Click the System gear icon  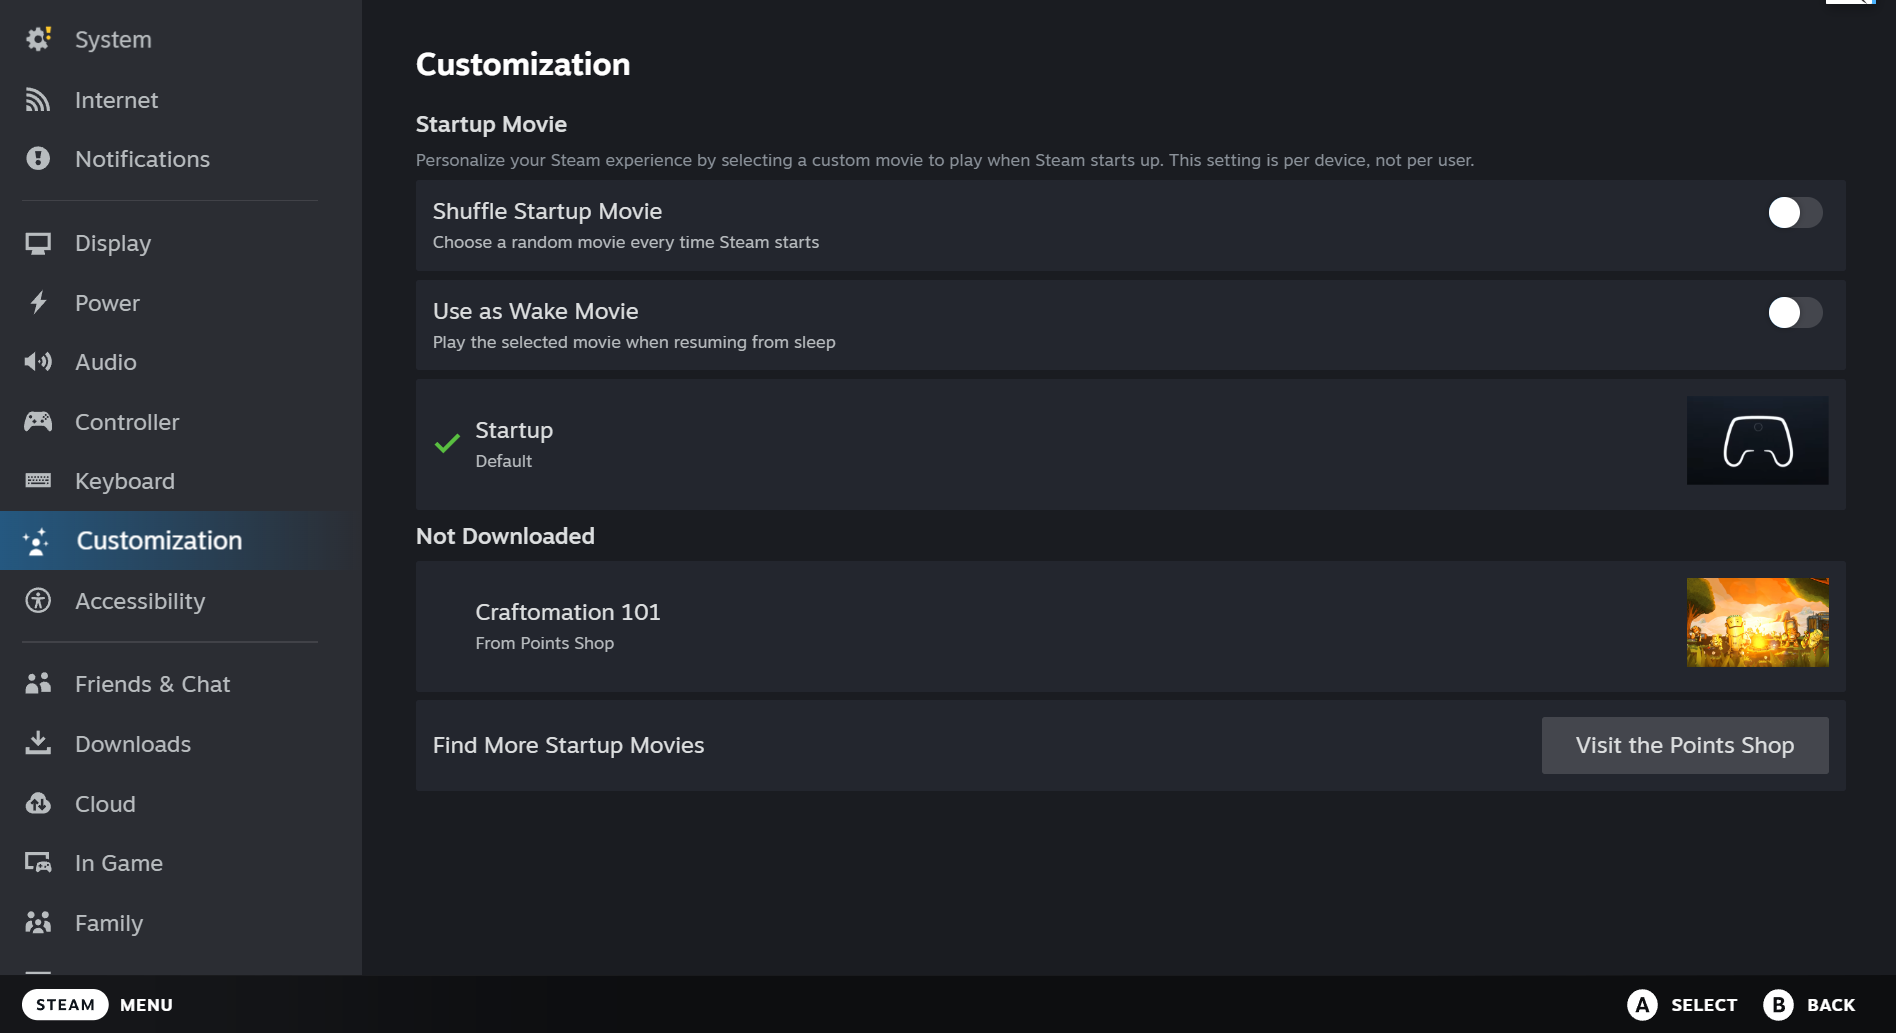pyautogui.click(x=38, y=39)
